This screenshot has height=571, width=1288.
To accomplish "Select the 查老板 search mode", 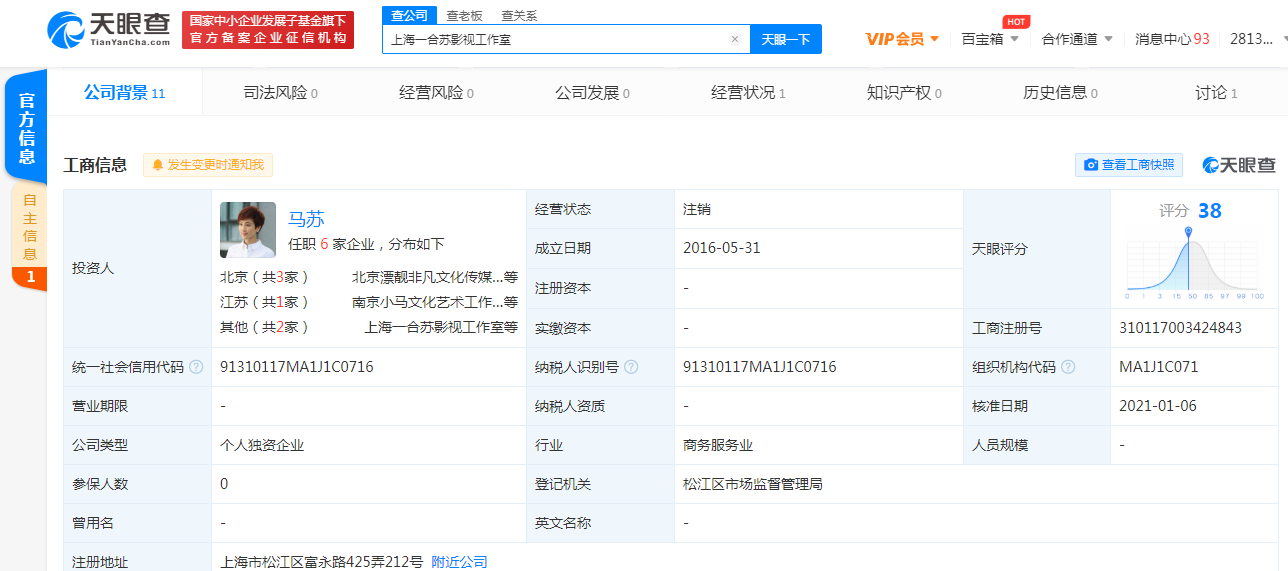I will coord(464,15).
